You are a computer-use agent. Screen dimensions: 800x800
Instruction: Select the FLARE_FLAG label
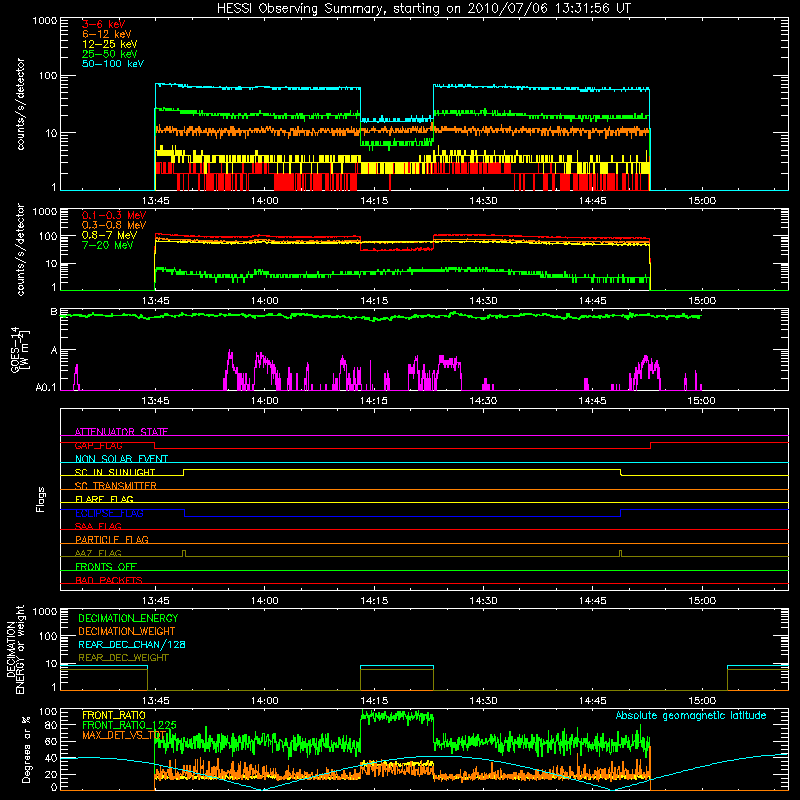(x=104, y=499)
